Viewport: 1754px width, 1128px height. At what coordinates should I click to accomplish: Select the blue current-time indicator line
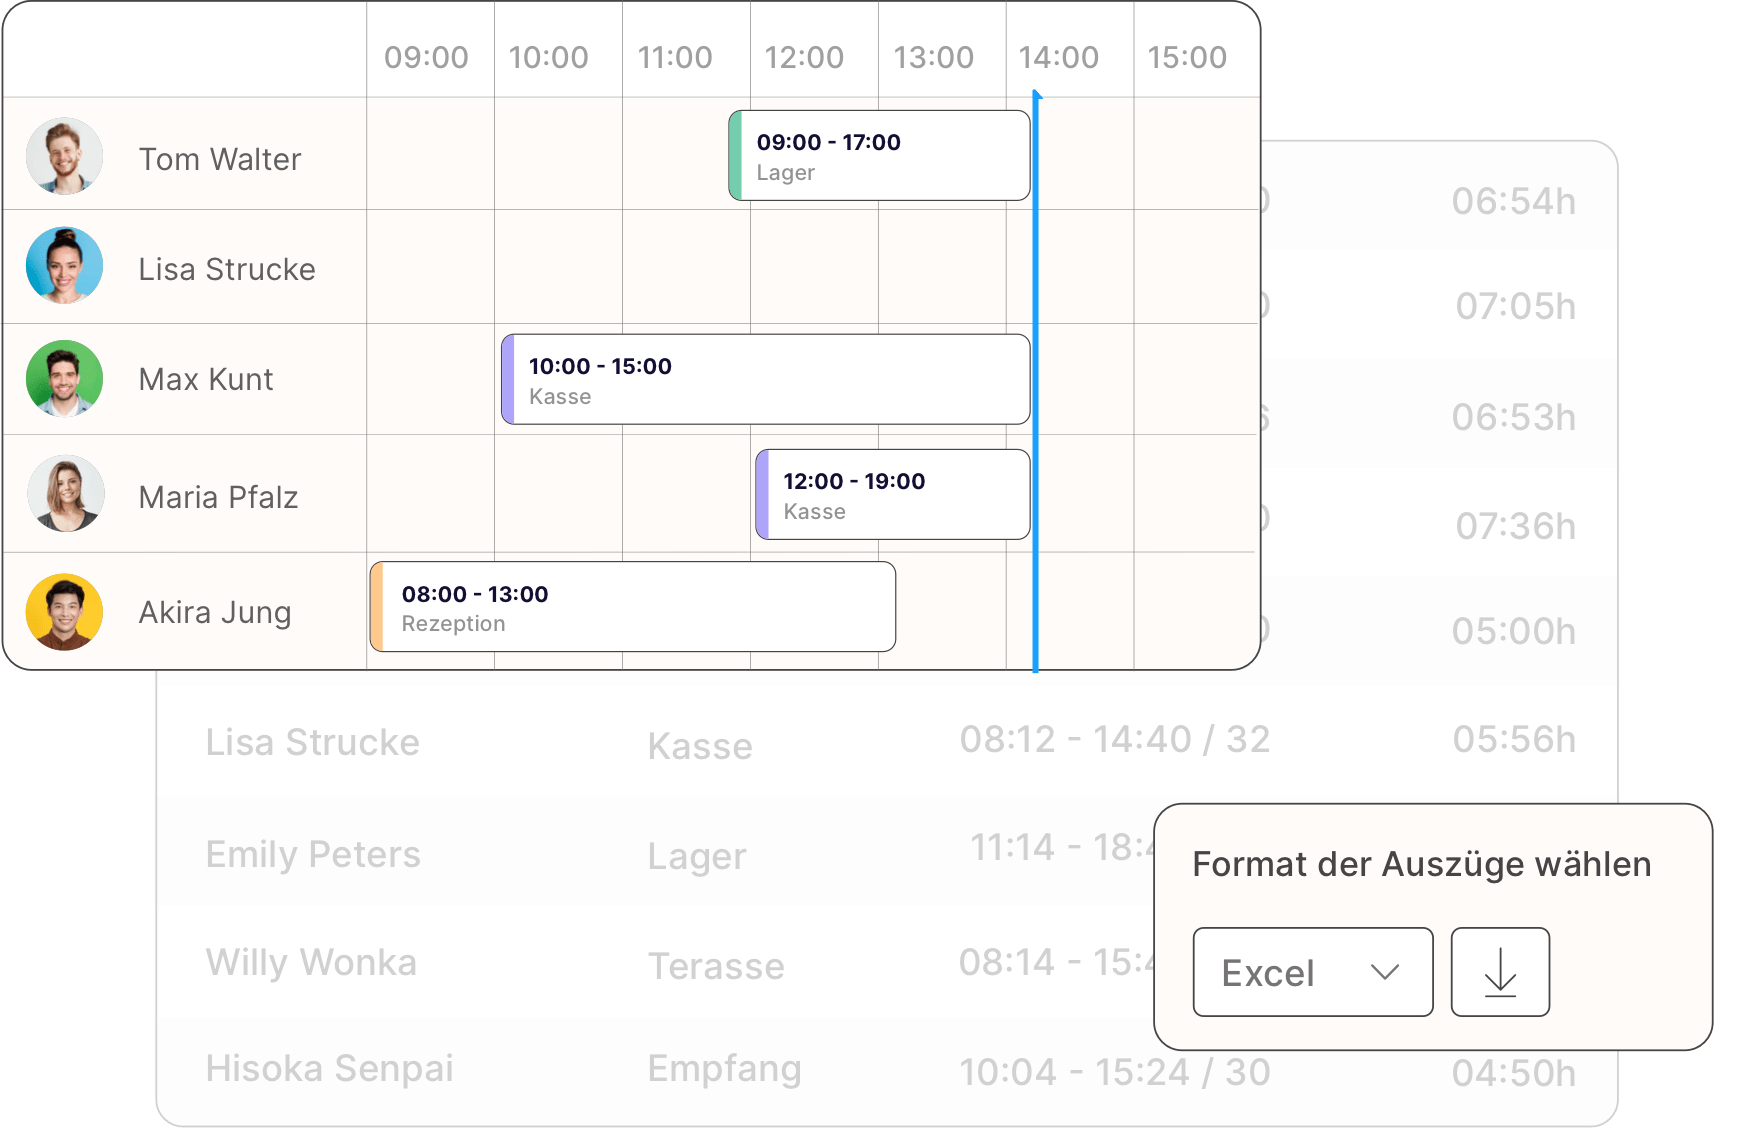coord(1036,380)
